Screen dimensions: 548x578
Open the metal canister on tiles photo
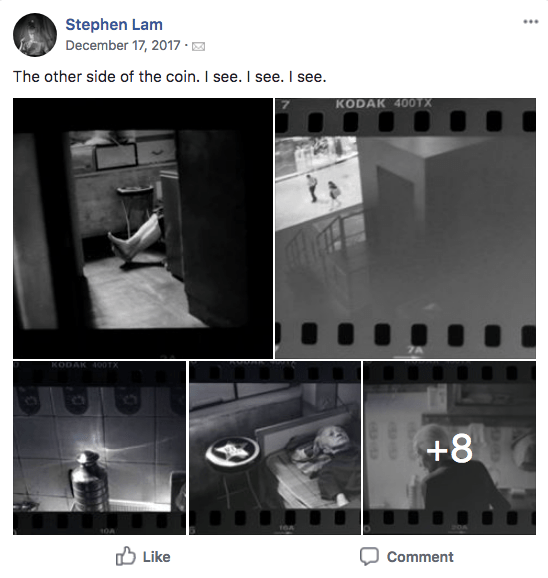100,448
